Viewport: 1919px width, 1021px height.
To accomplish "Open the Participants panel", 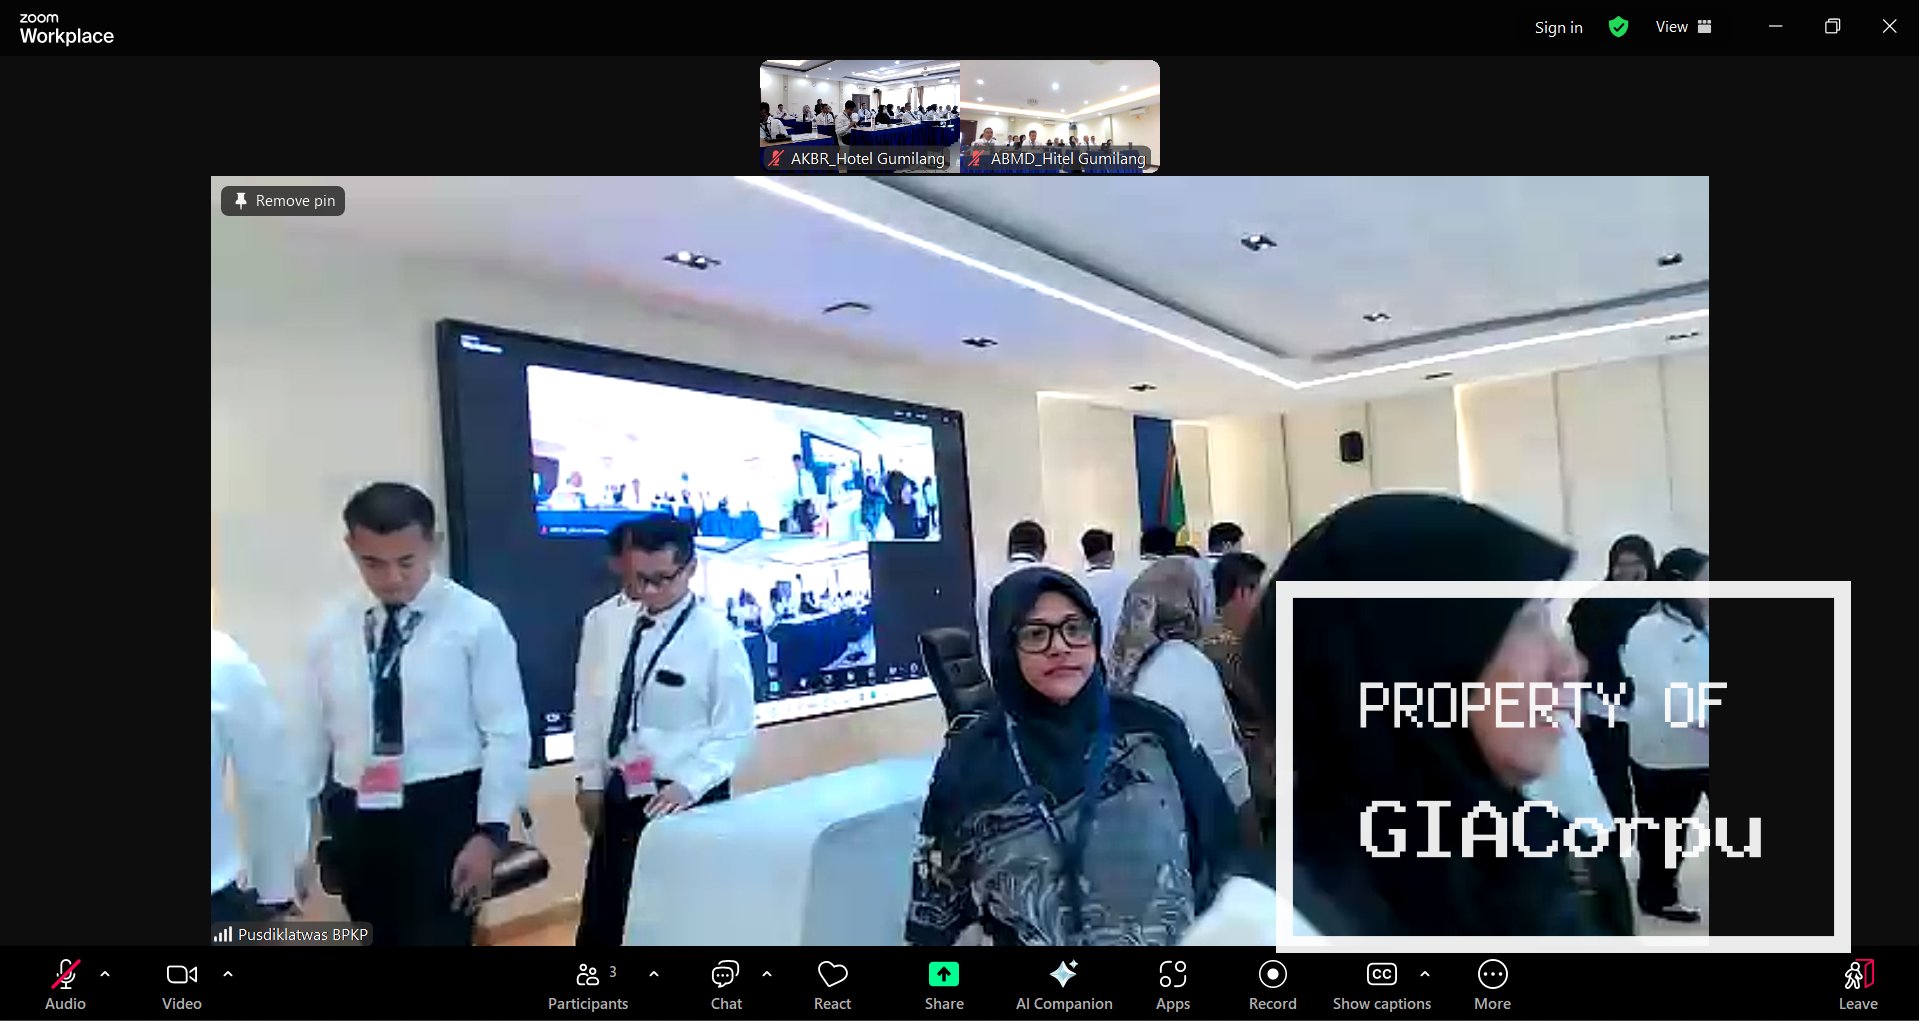I will 588,984.
